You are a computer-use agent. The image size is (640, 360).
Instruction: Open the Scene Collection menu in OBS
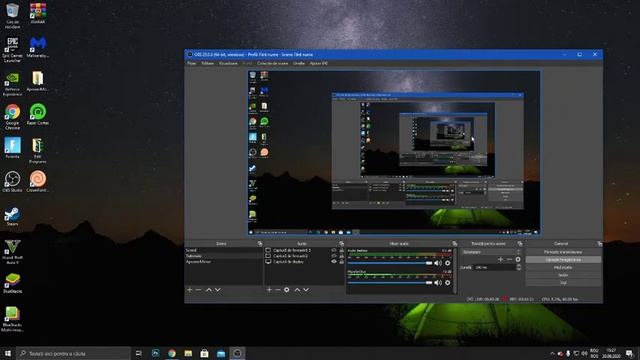[273, 63]
